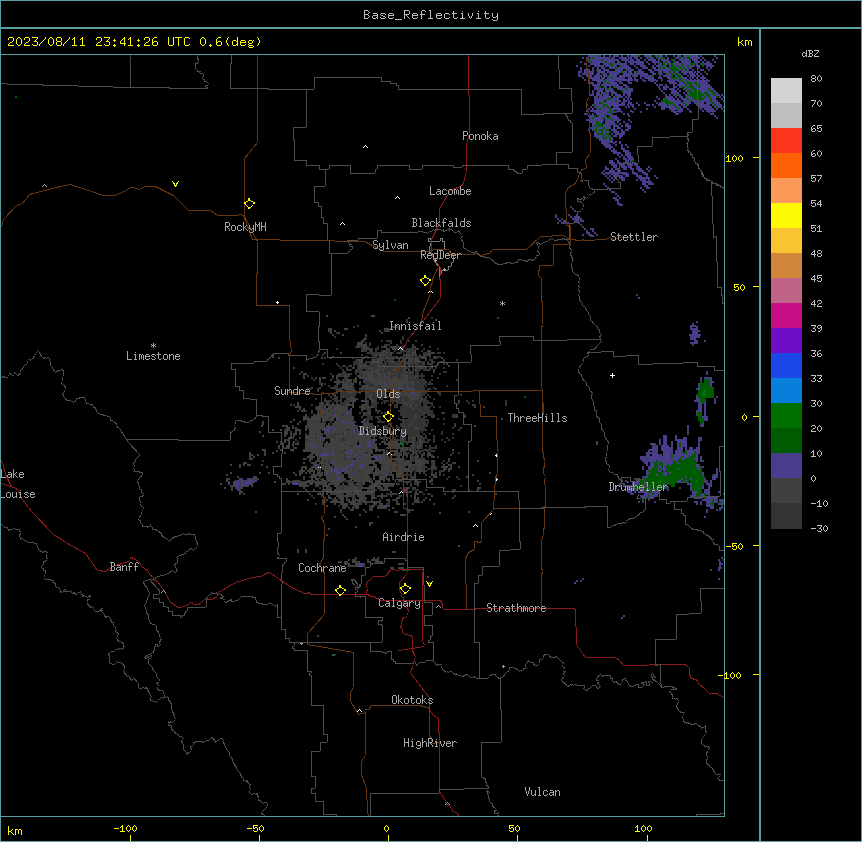This screenshot has width=862, height=842.
Task: Select the top light grey 80 dBZ swatch
Action: (786, 90)
